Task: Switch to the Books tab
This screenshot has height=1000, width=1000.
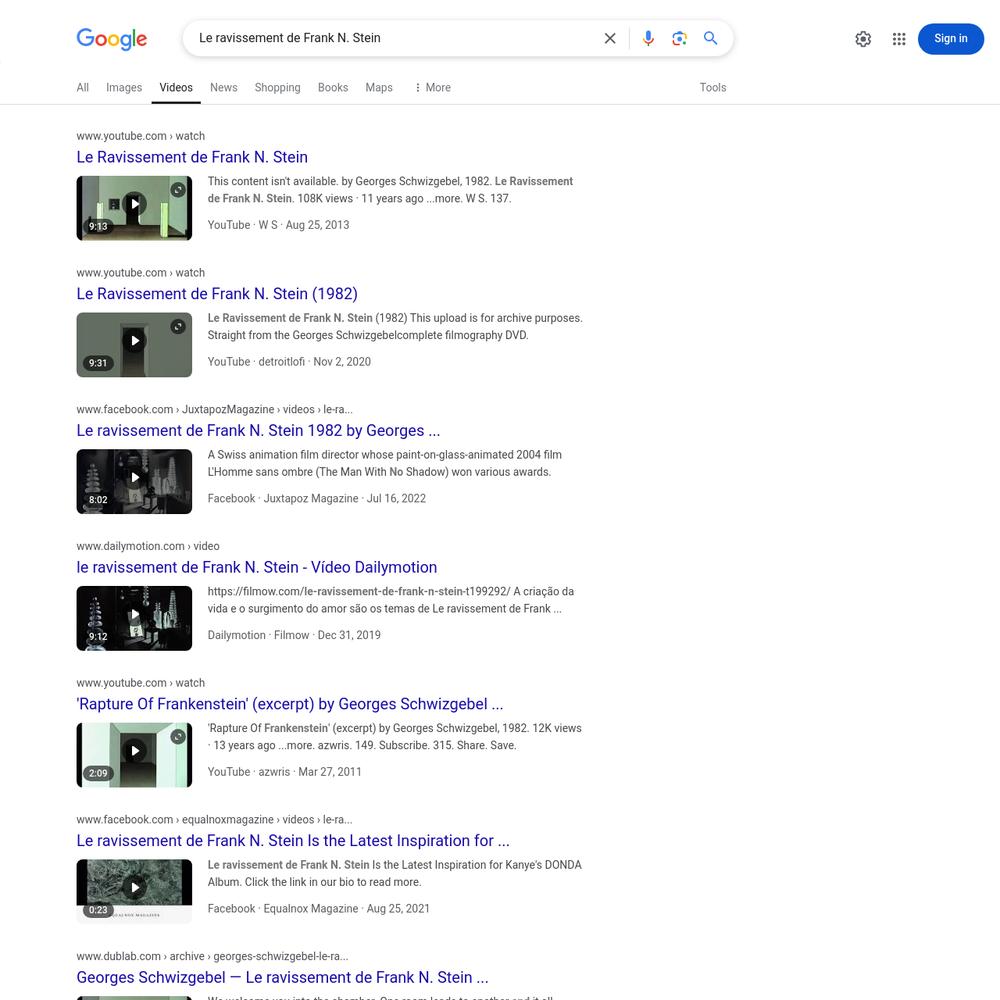Action: click(333, 87)
